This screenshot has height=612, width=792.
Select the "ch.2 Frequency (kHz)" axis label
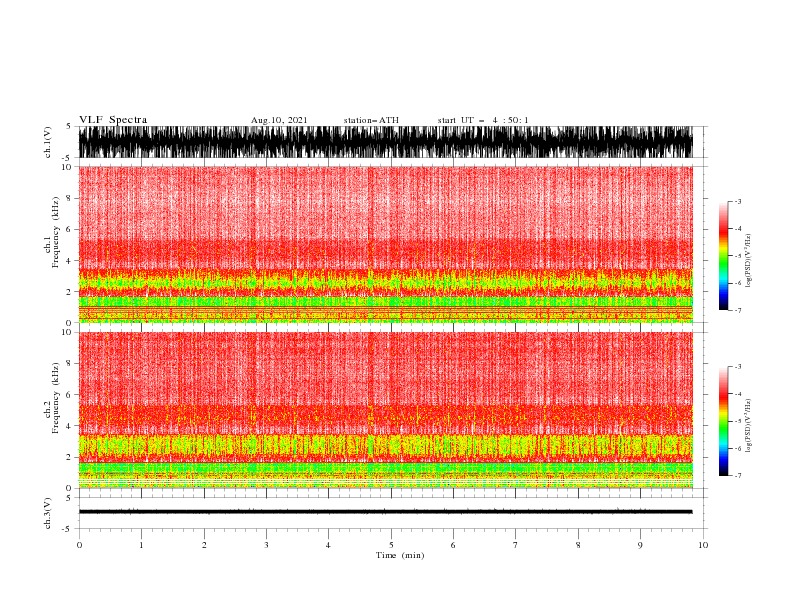(52, 397)
